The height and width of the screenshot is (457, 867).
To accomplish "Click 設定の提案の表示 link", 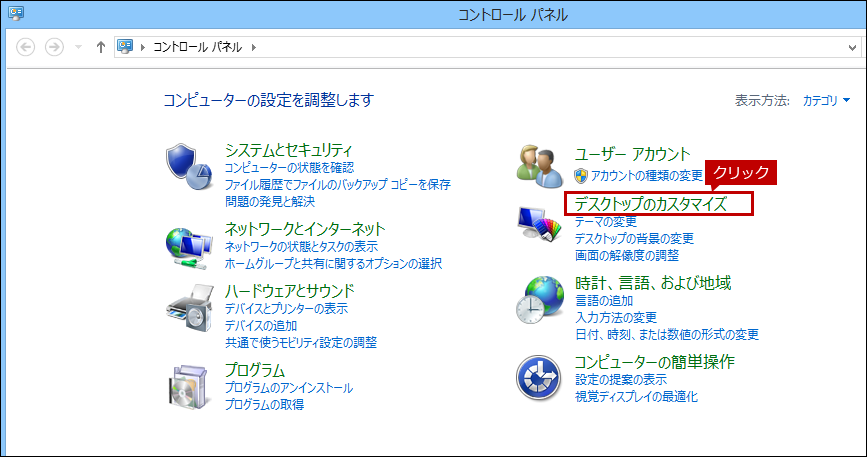I will (621, 380).
